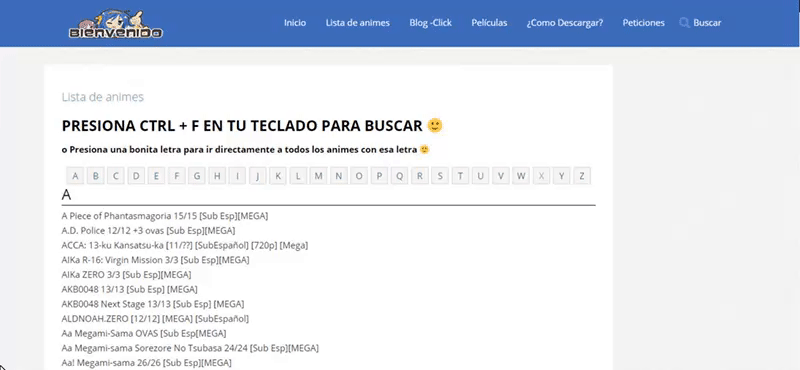Jump to letter G section
Screen dimensions: 800x370
[197, 176]
